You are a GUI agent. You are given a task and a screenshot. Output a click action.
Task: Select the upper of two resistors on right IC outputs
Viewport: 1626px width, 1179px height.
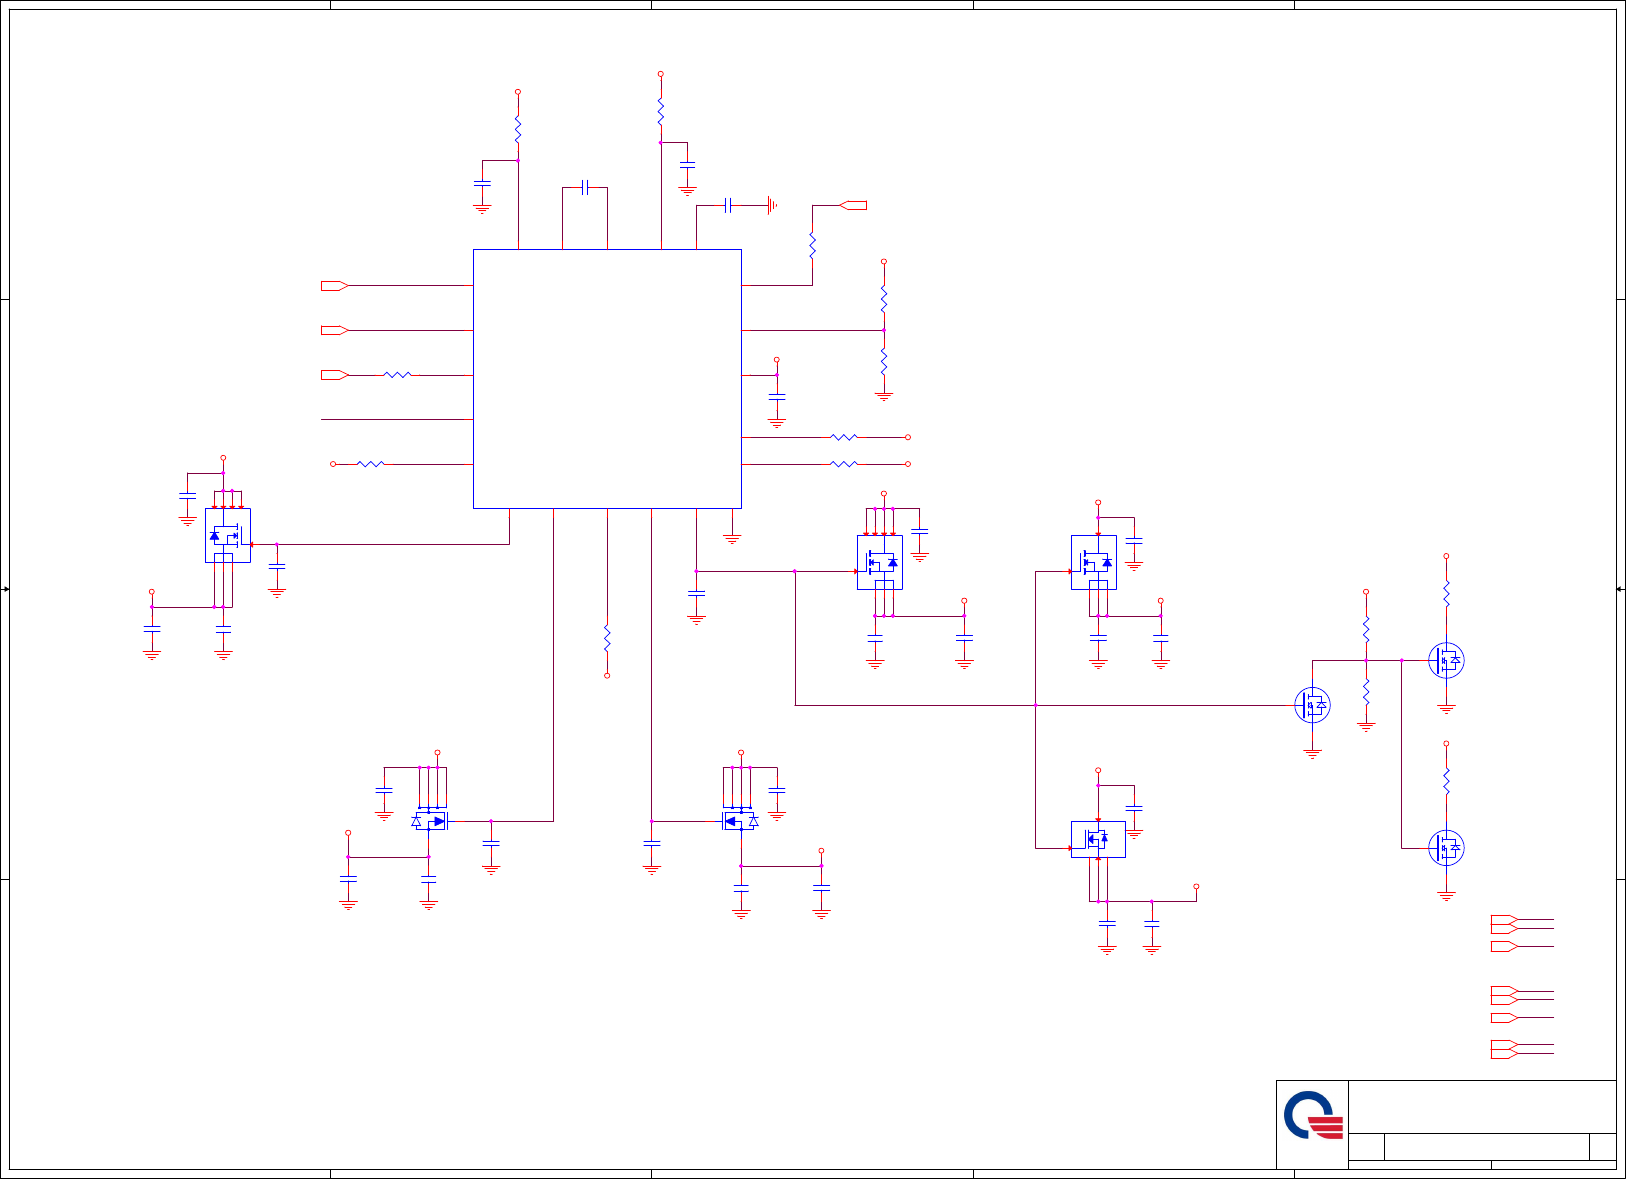click(x=844, y=437)
